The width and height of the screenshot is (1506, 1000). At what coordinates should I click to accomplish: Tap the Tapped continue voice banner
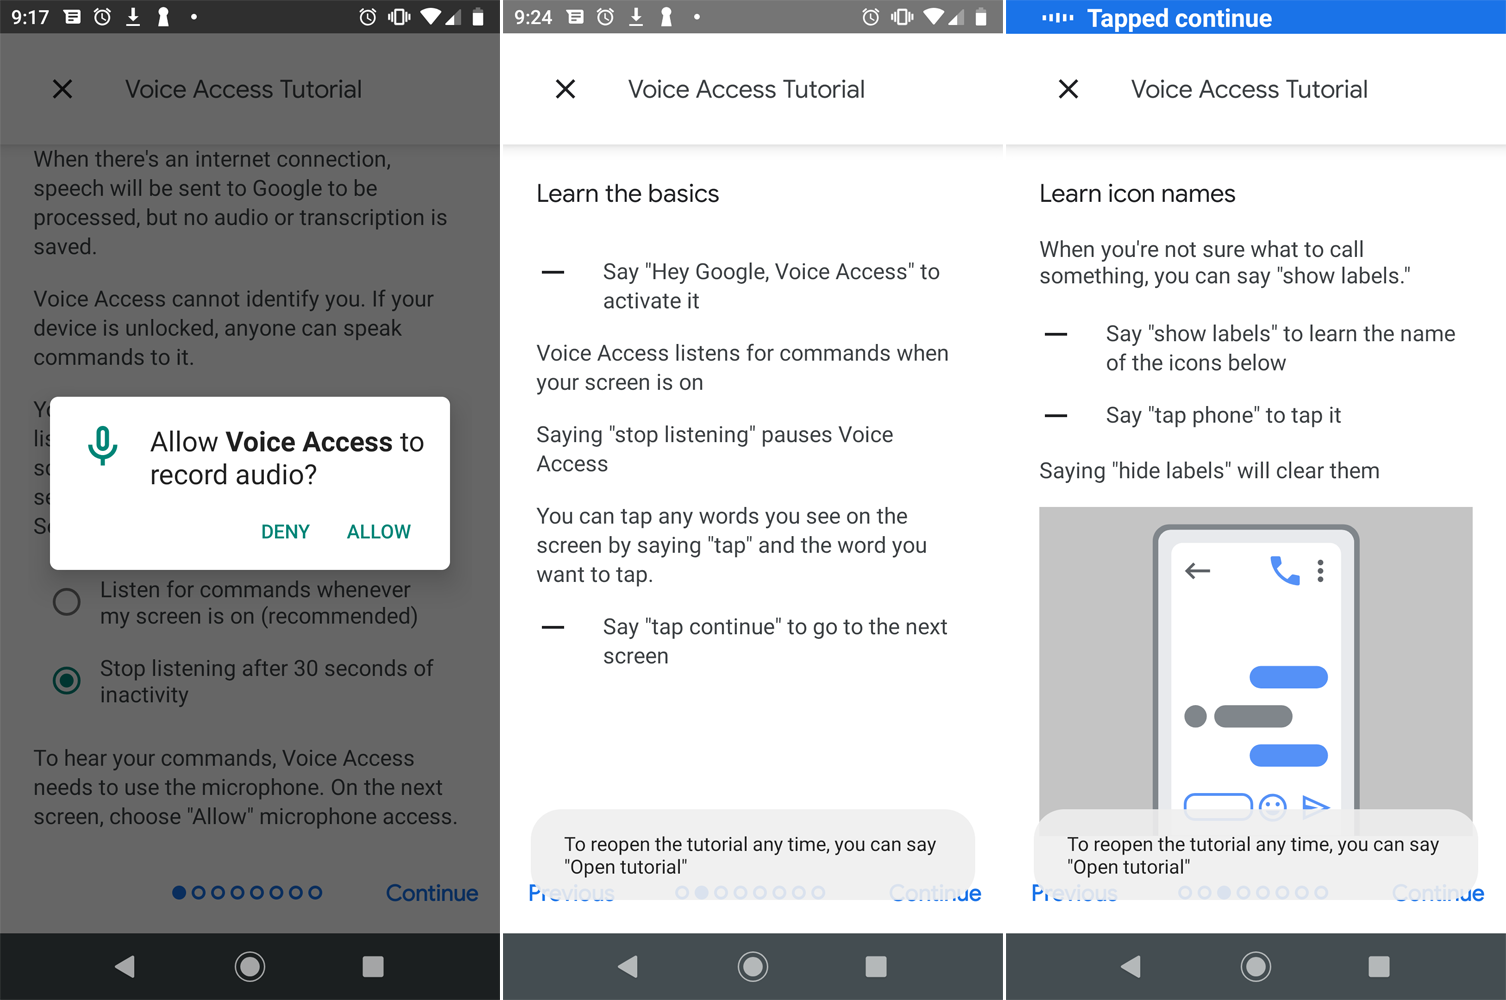coord(1256,17)
